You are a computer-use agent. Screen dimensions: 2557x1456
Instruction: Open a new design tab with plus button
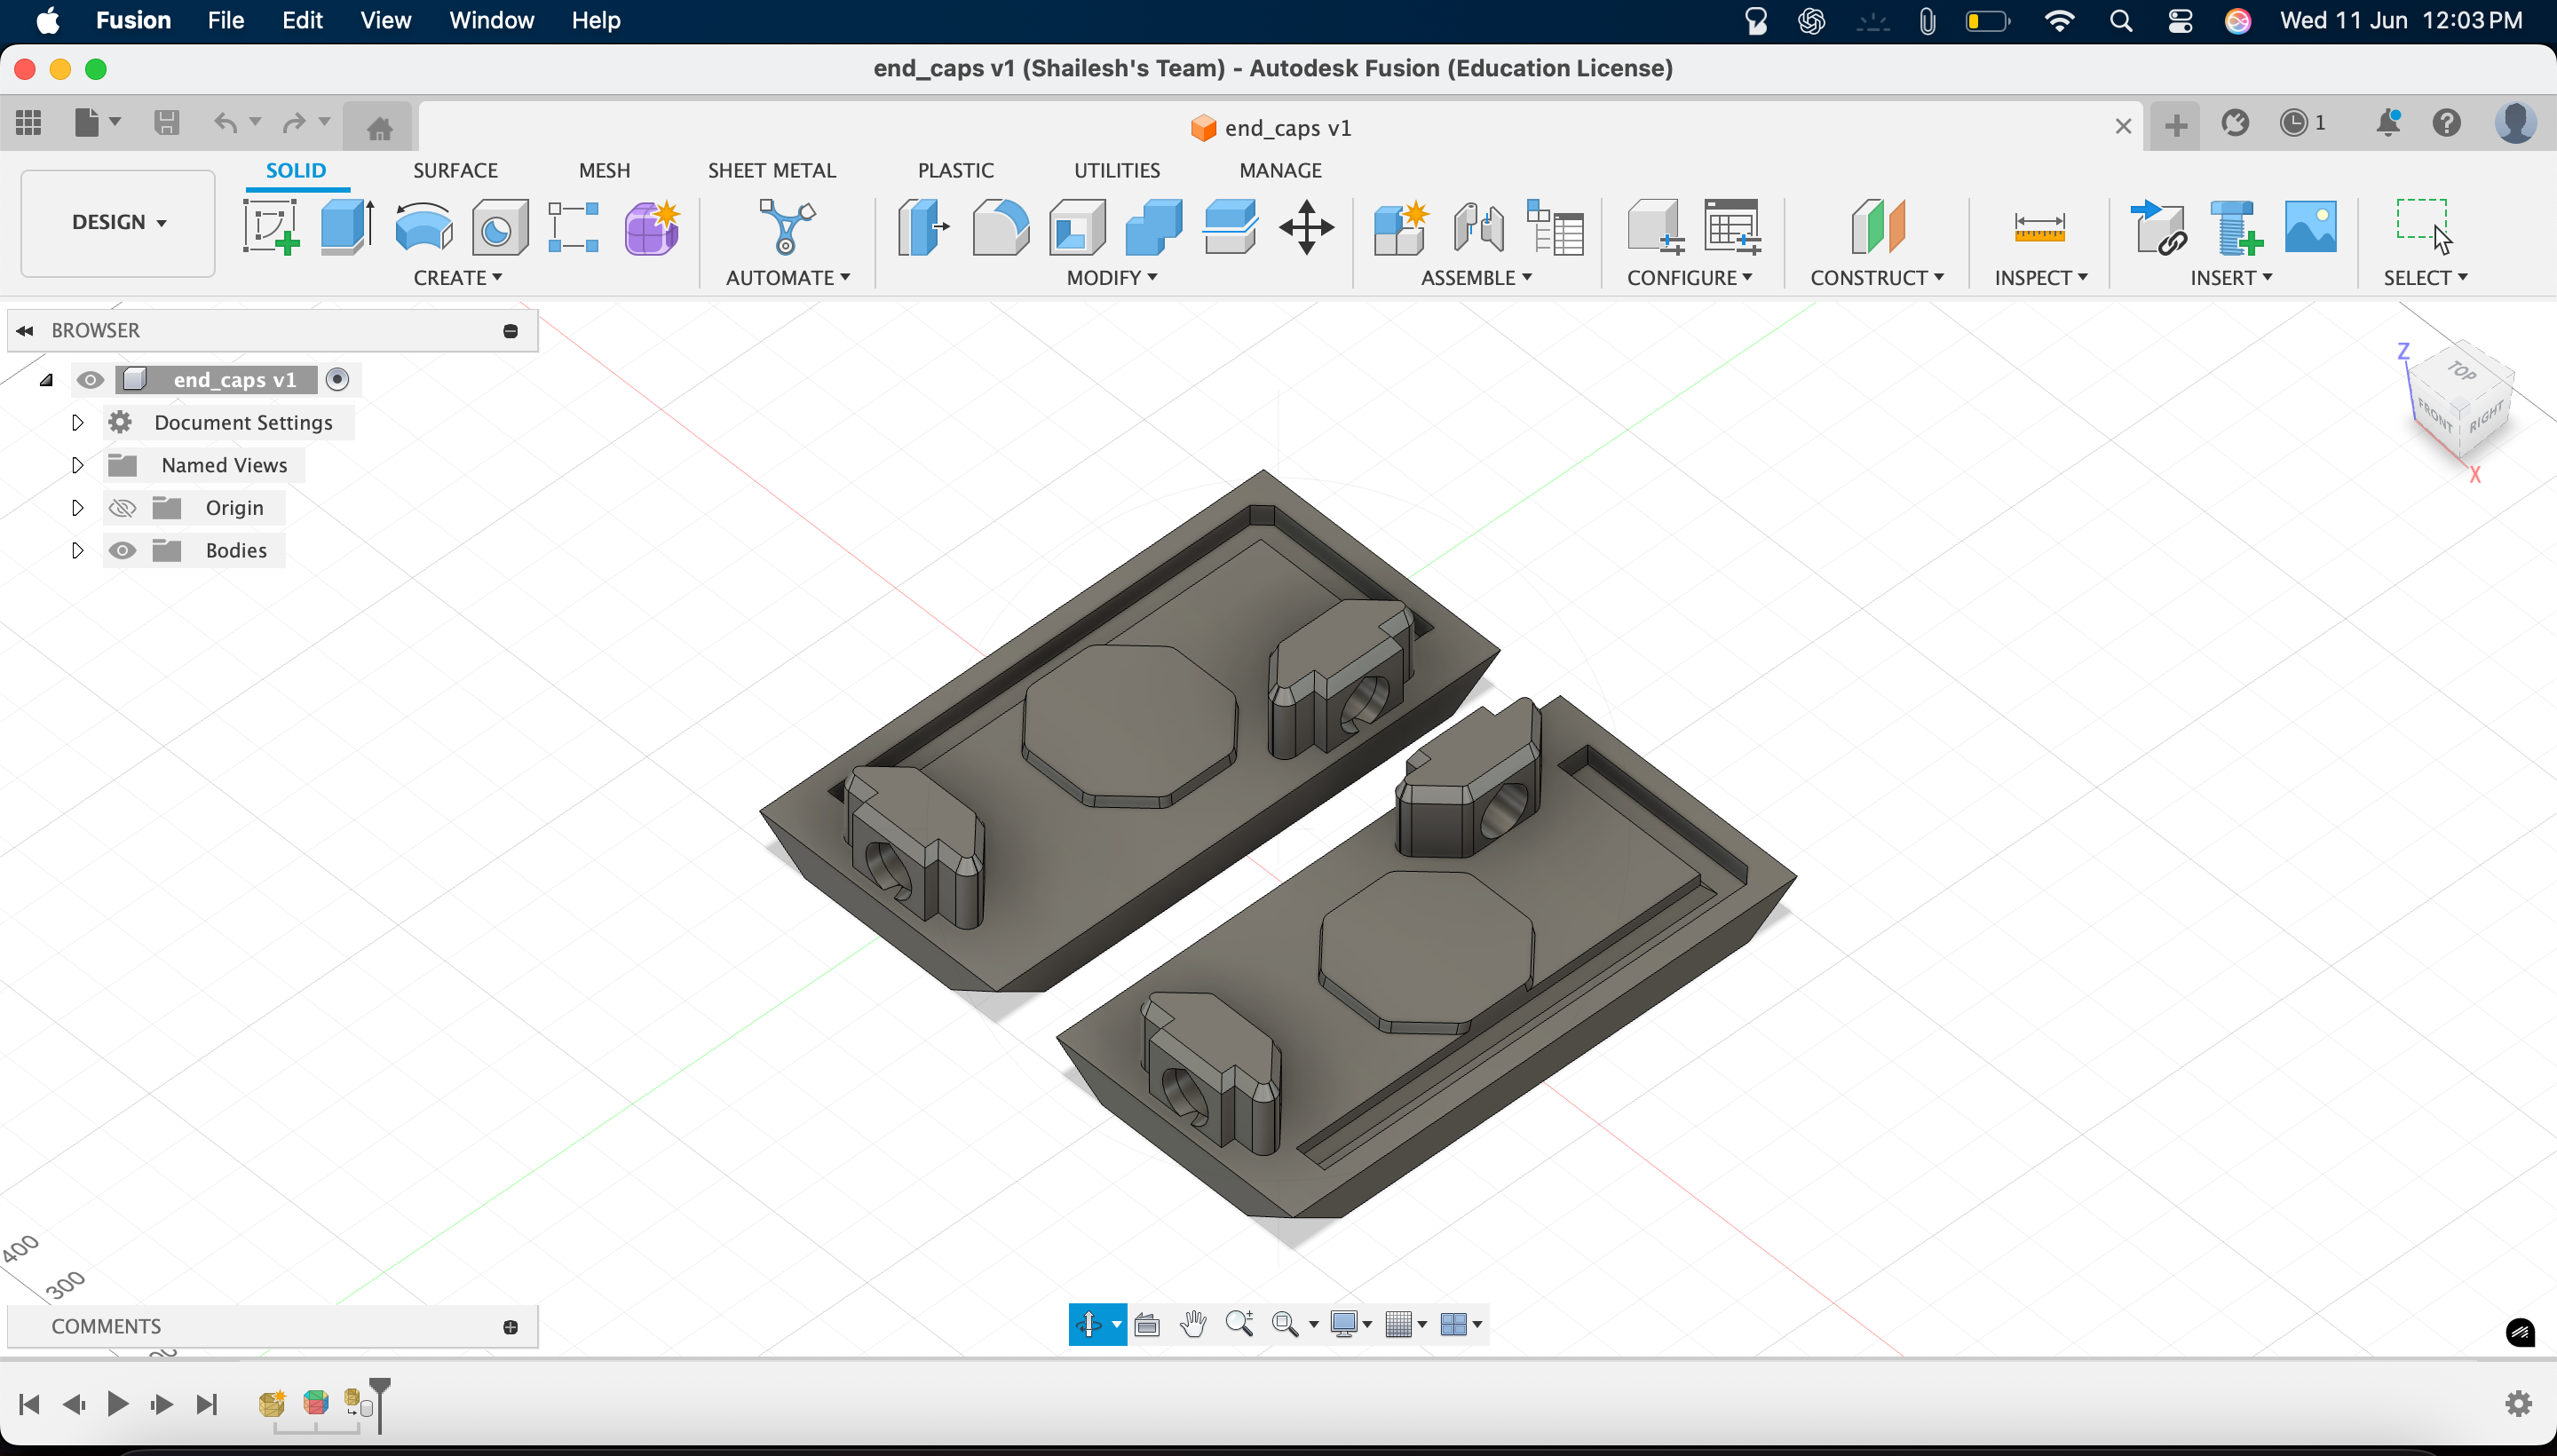click(x=2175, y=126)
